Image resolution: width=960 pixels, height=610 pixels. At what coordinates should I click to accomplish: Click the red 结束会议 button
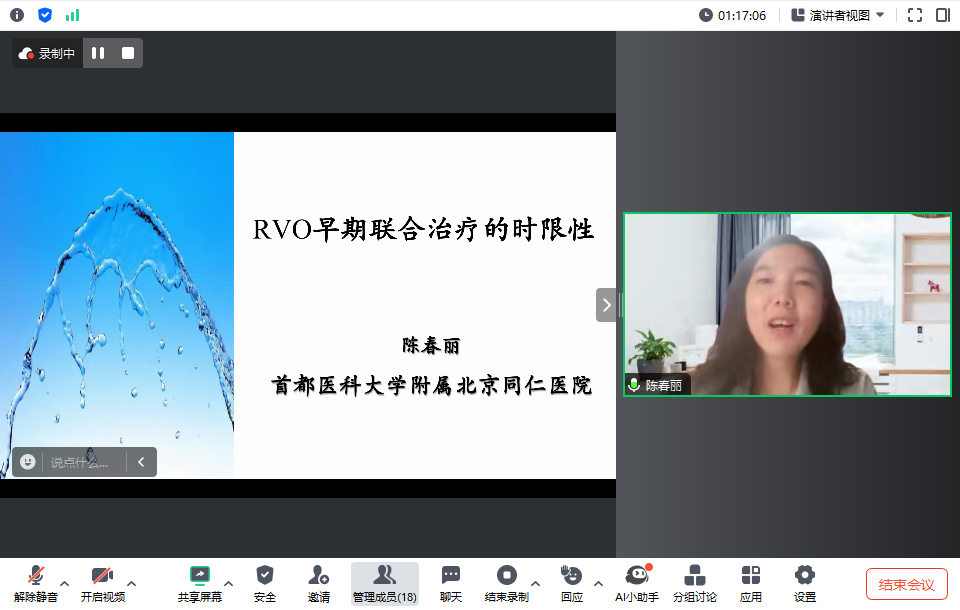[907, 584]
